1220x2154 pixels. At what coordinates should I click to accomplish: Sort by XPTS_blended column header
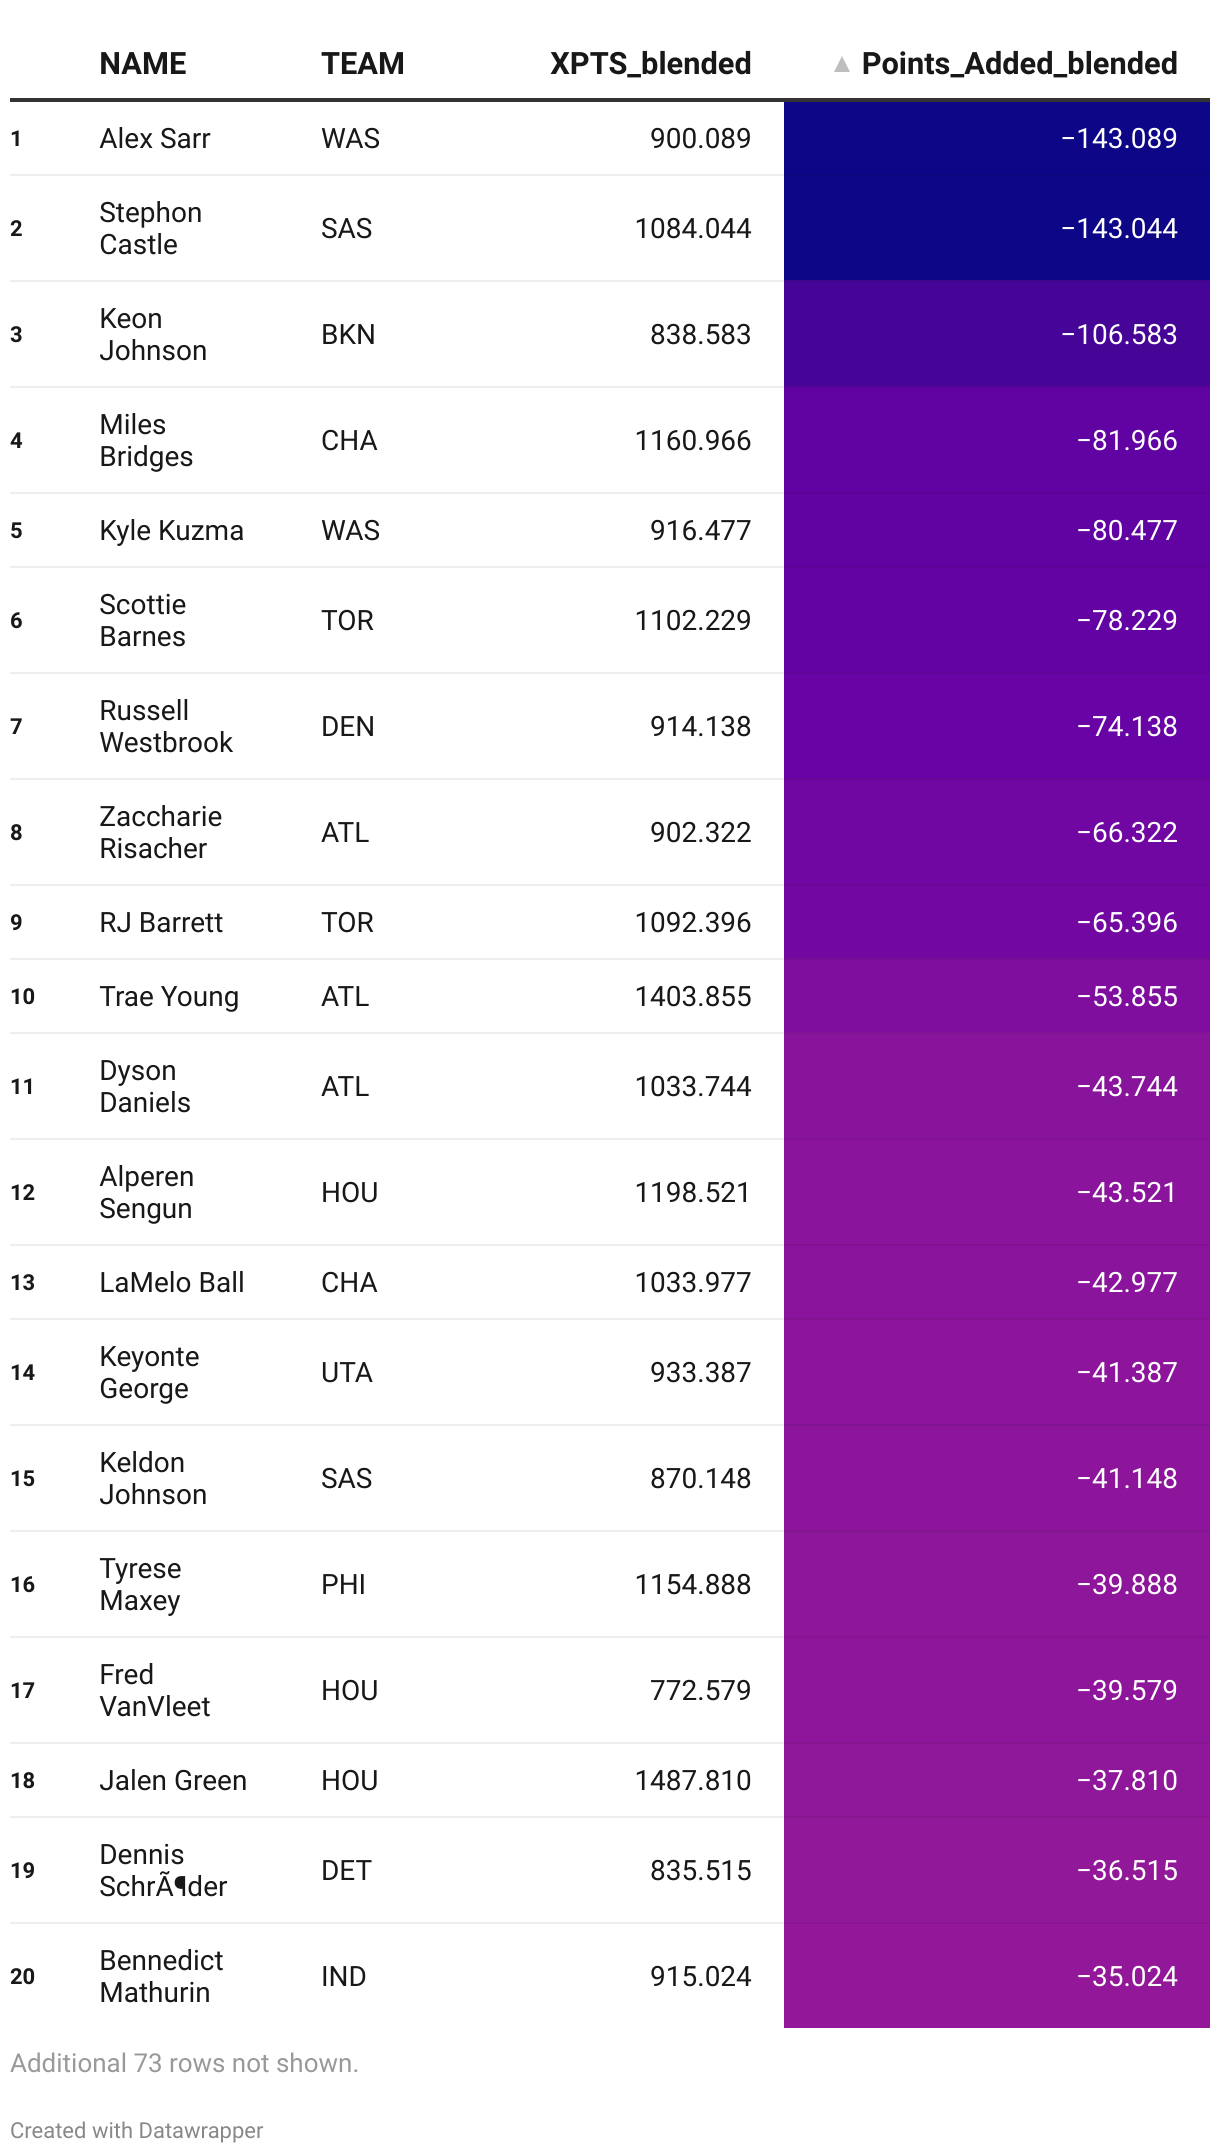pos(651,64)
